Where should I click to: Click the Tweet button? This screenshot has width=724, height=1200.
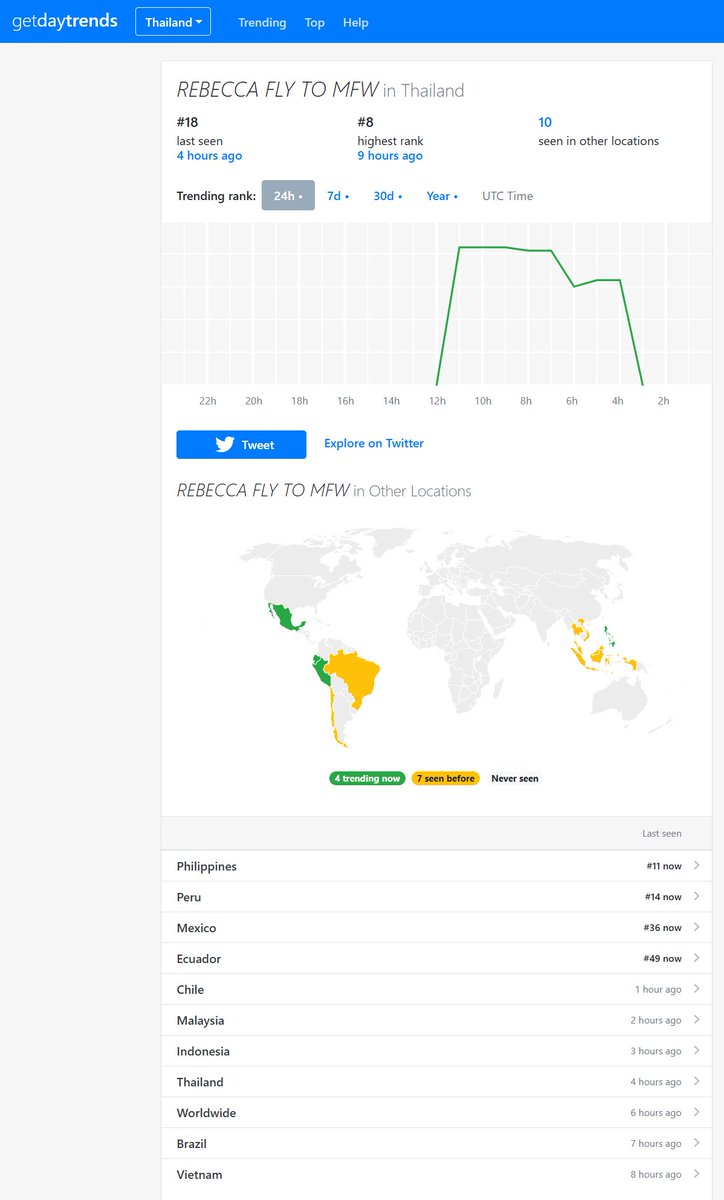[x=241, y=445]
